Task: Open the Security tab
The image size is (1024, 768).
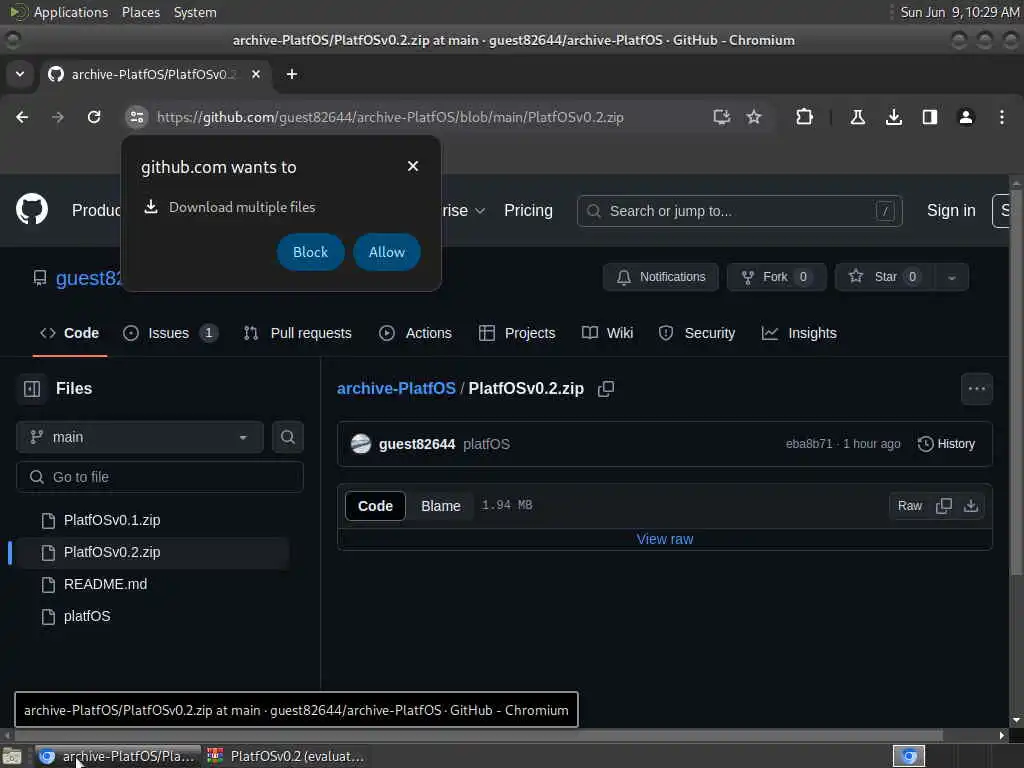Action: (697, 333)
